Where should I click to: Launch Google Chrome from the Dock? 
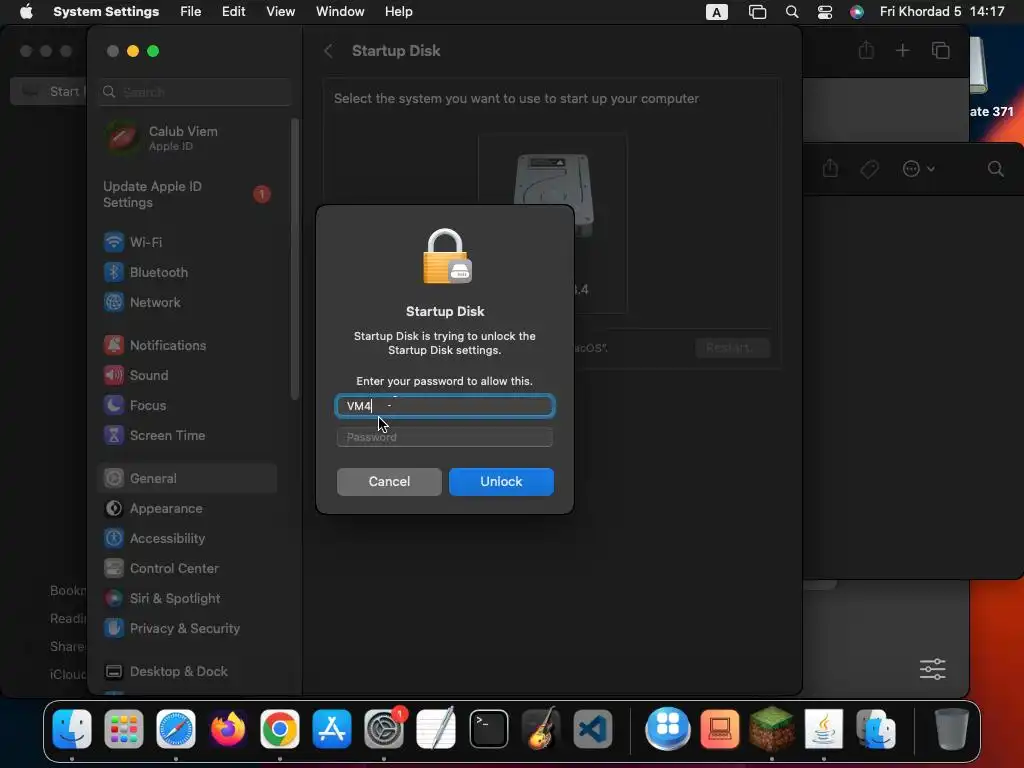(x=280, y=728)
